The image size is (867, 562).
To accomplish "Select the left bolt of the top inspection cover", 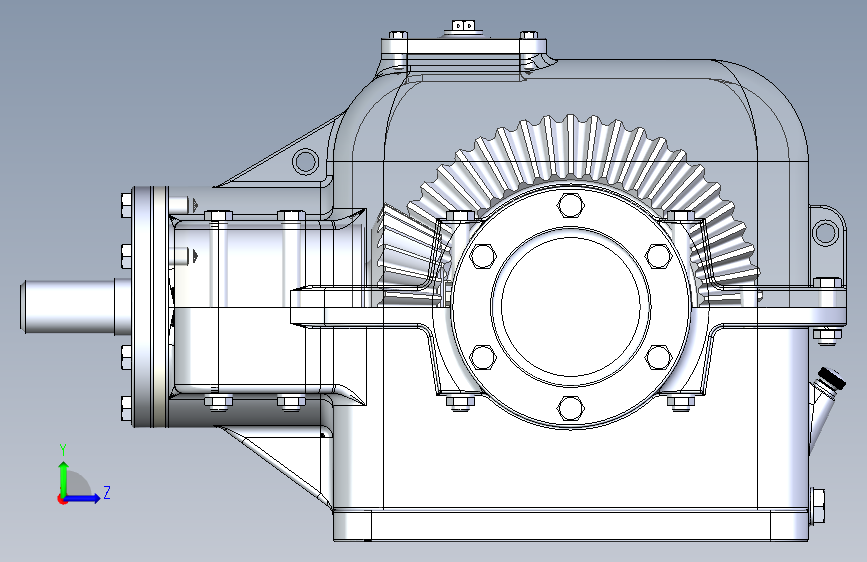I will click(x=398, y=35).
